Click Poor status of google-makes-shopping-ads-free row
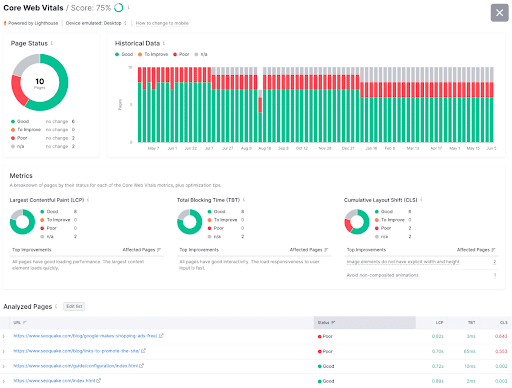 [325, 336]
